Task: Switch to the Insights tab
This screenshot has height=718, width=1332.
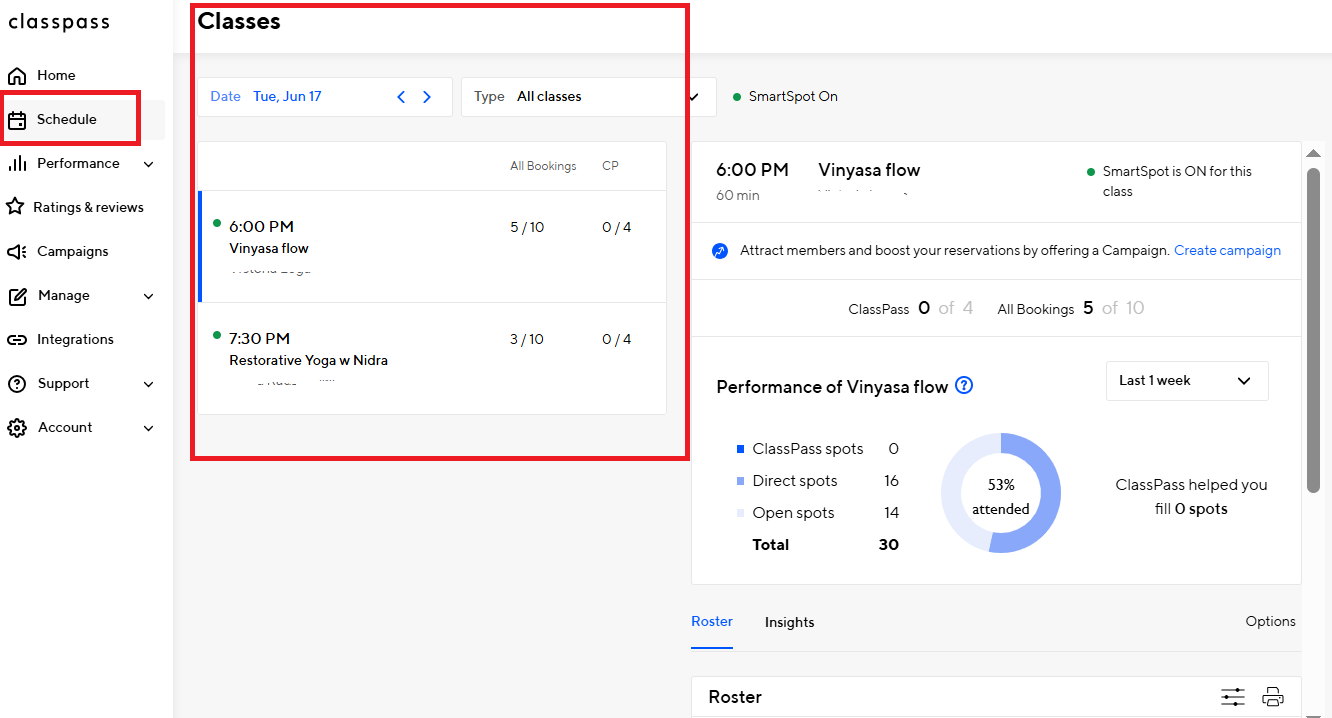Action: click(789, 622)
